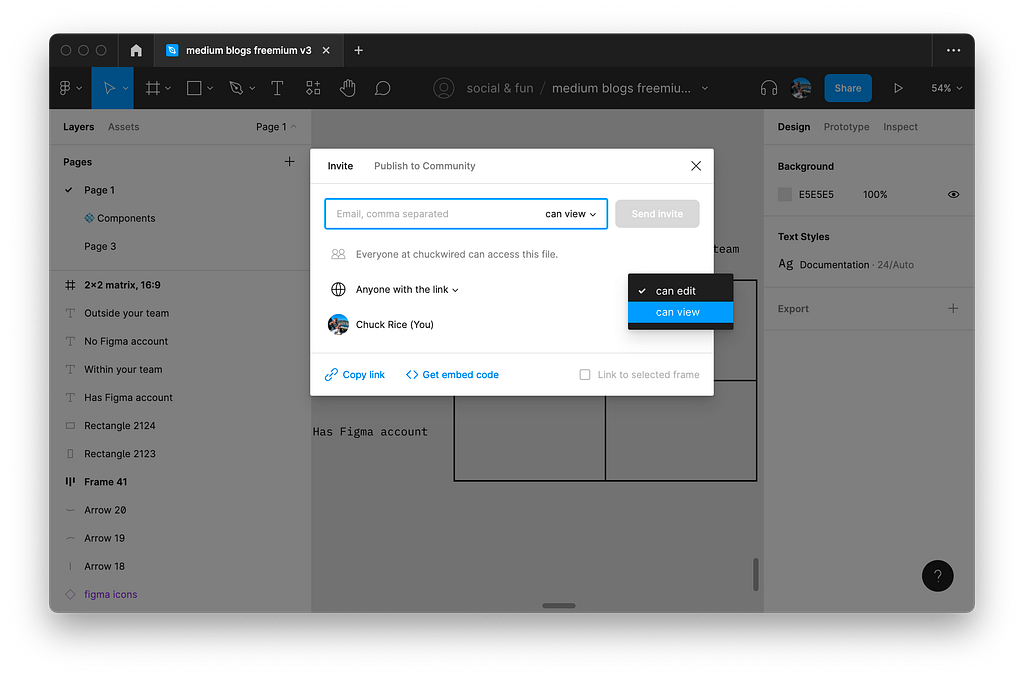
Task: Select the Comment tool
Action: click(383, 88)
